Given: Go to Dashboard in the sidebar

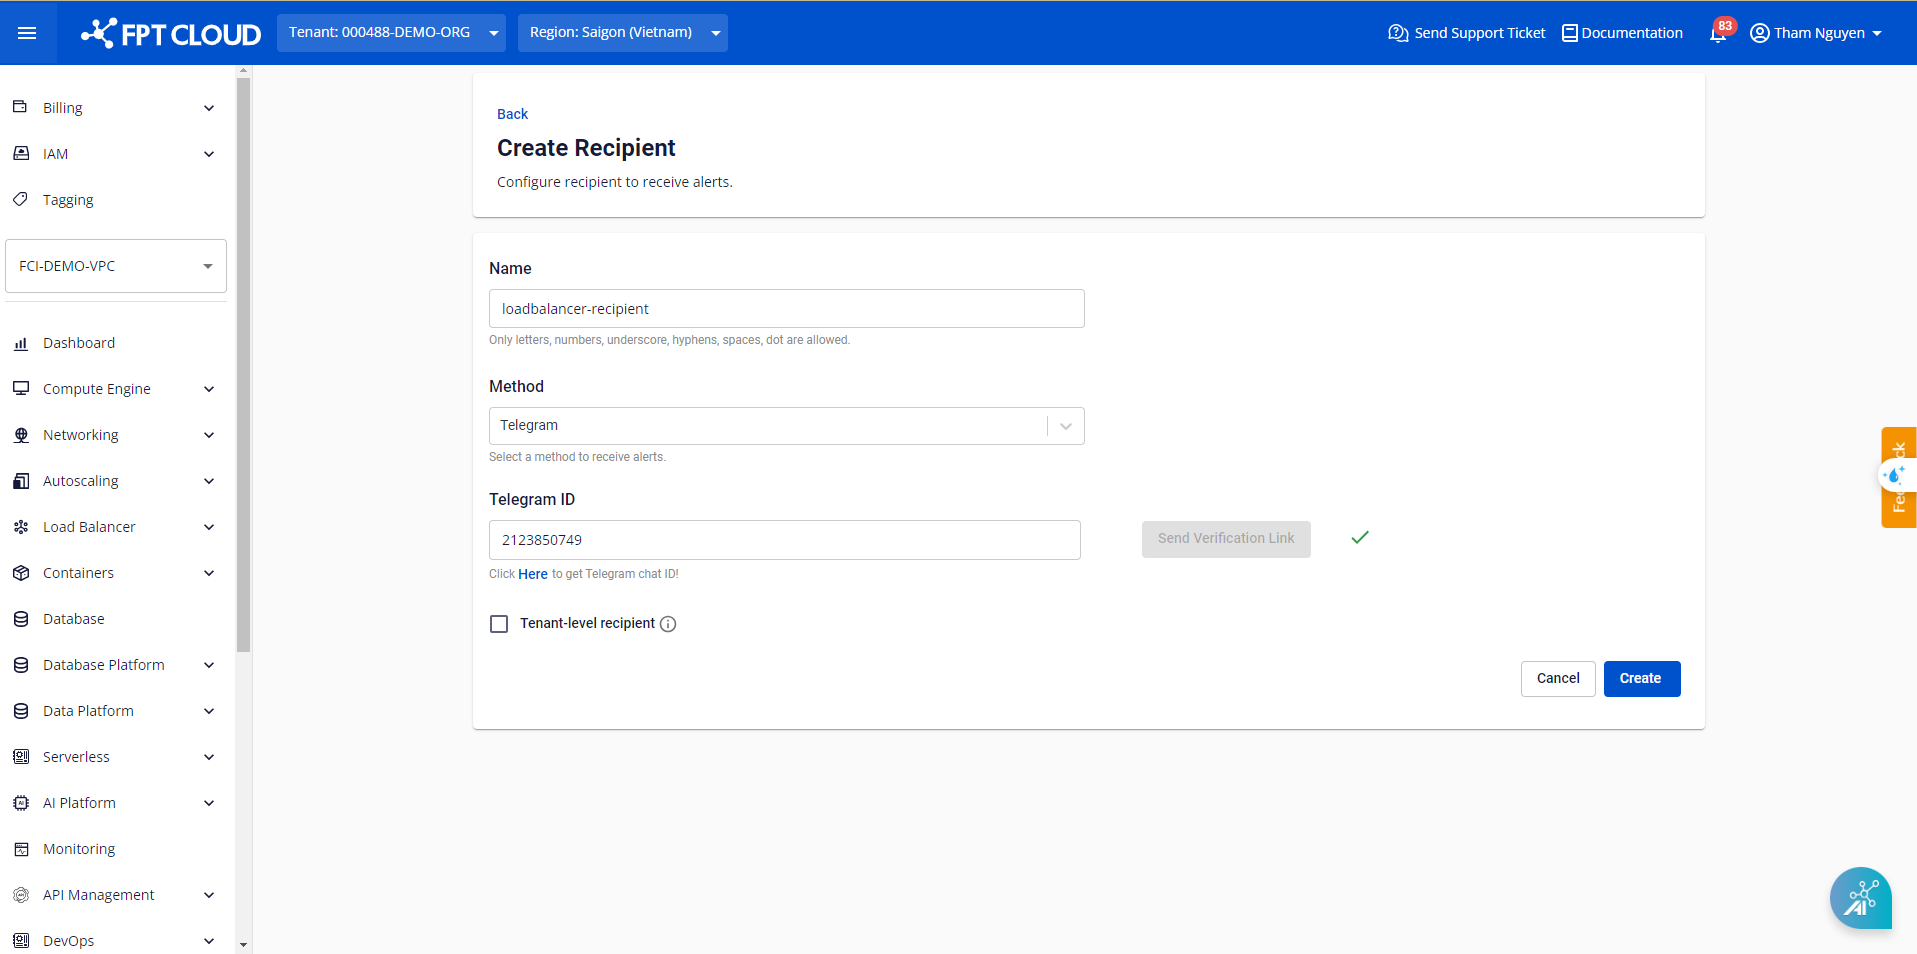Looking at the screenshot, I should [x=79, y=343].
